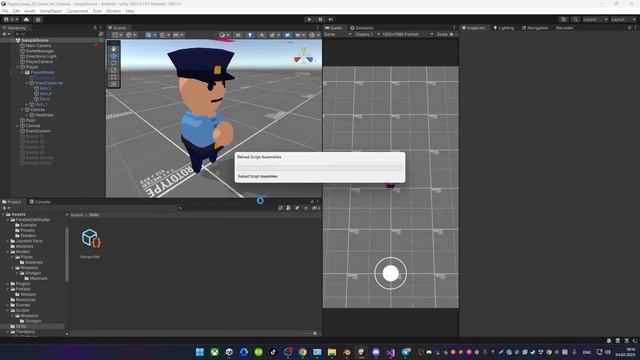This screenshot has width=640, height=360.
Task: Toggle scene effects button
Action: 273,35
